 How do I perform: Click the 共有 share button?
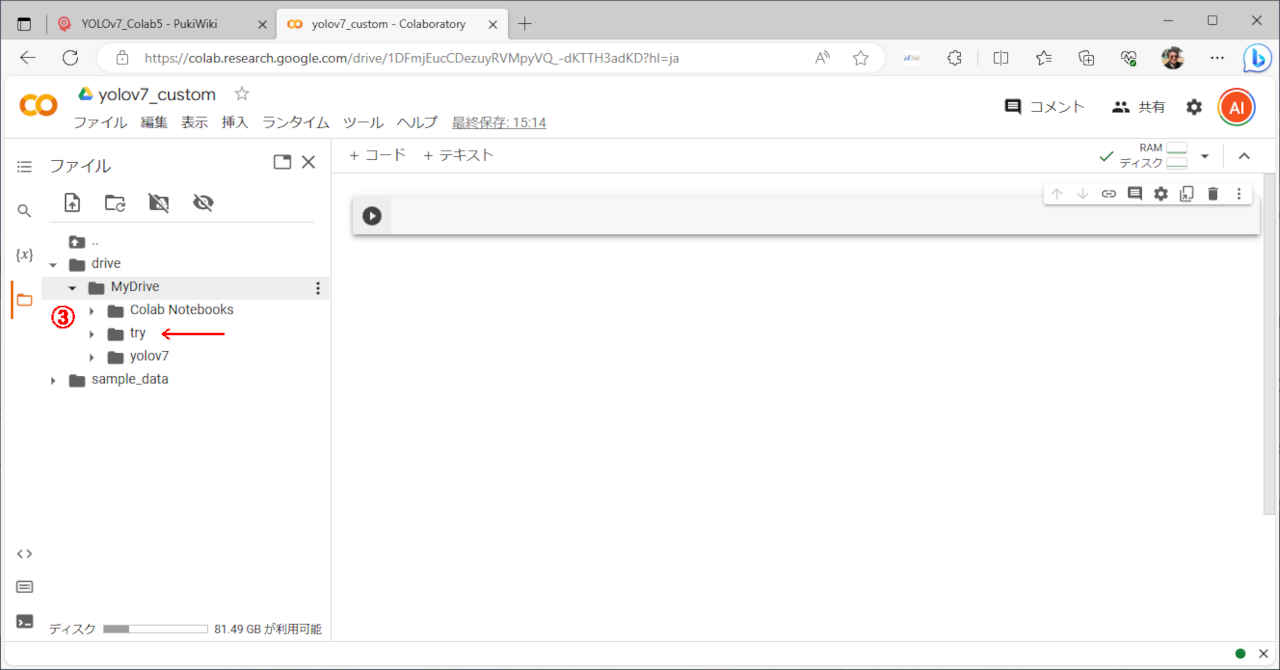tap(1138, 107)
